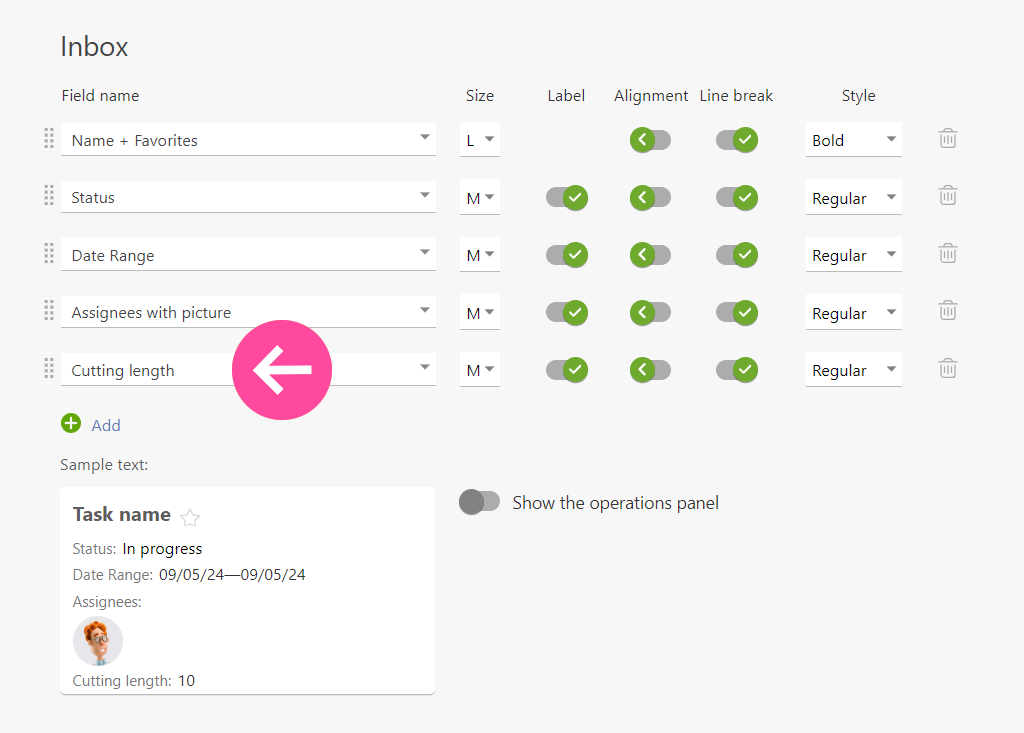Open Size M dropdown for Date Range
The height and width of the screenshot is (733, 1024).
pos(480,254)
